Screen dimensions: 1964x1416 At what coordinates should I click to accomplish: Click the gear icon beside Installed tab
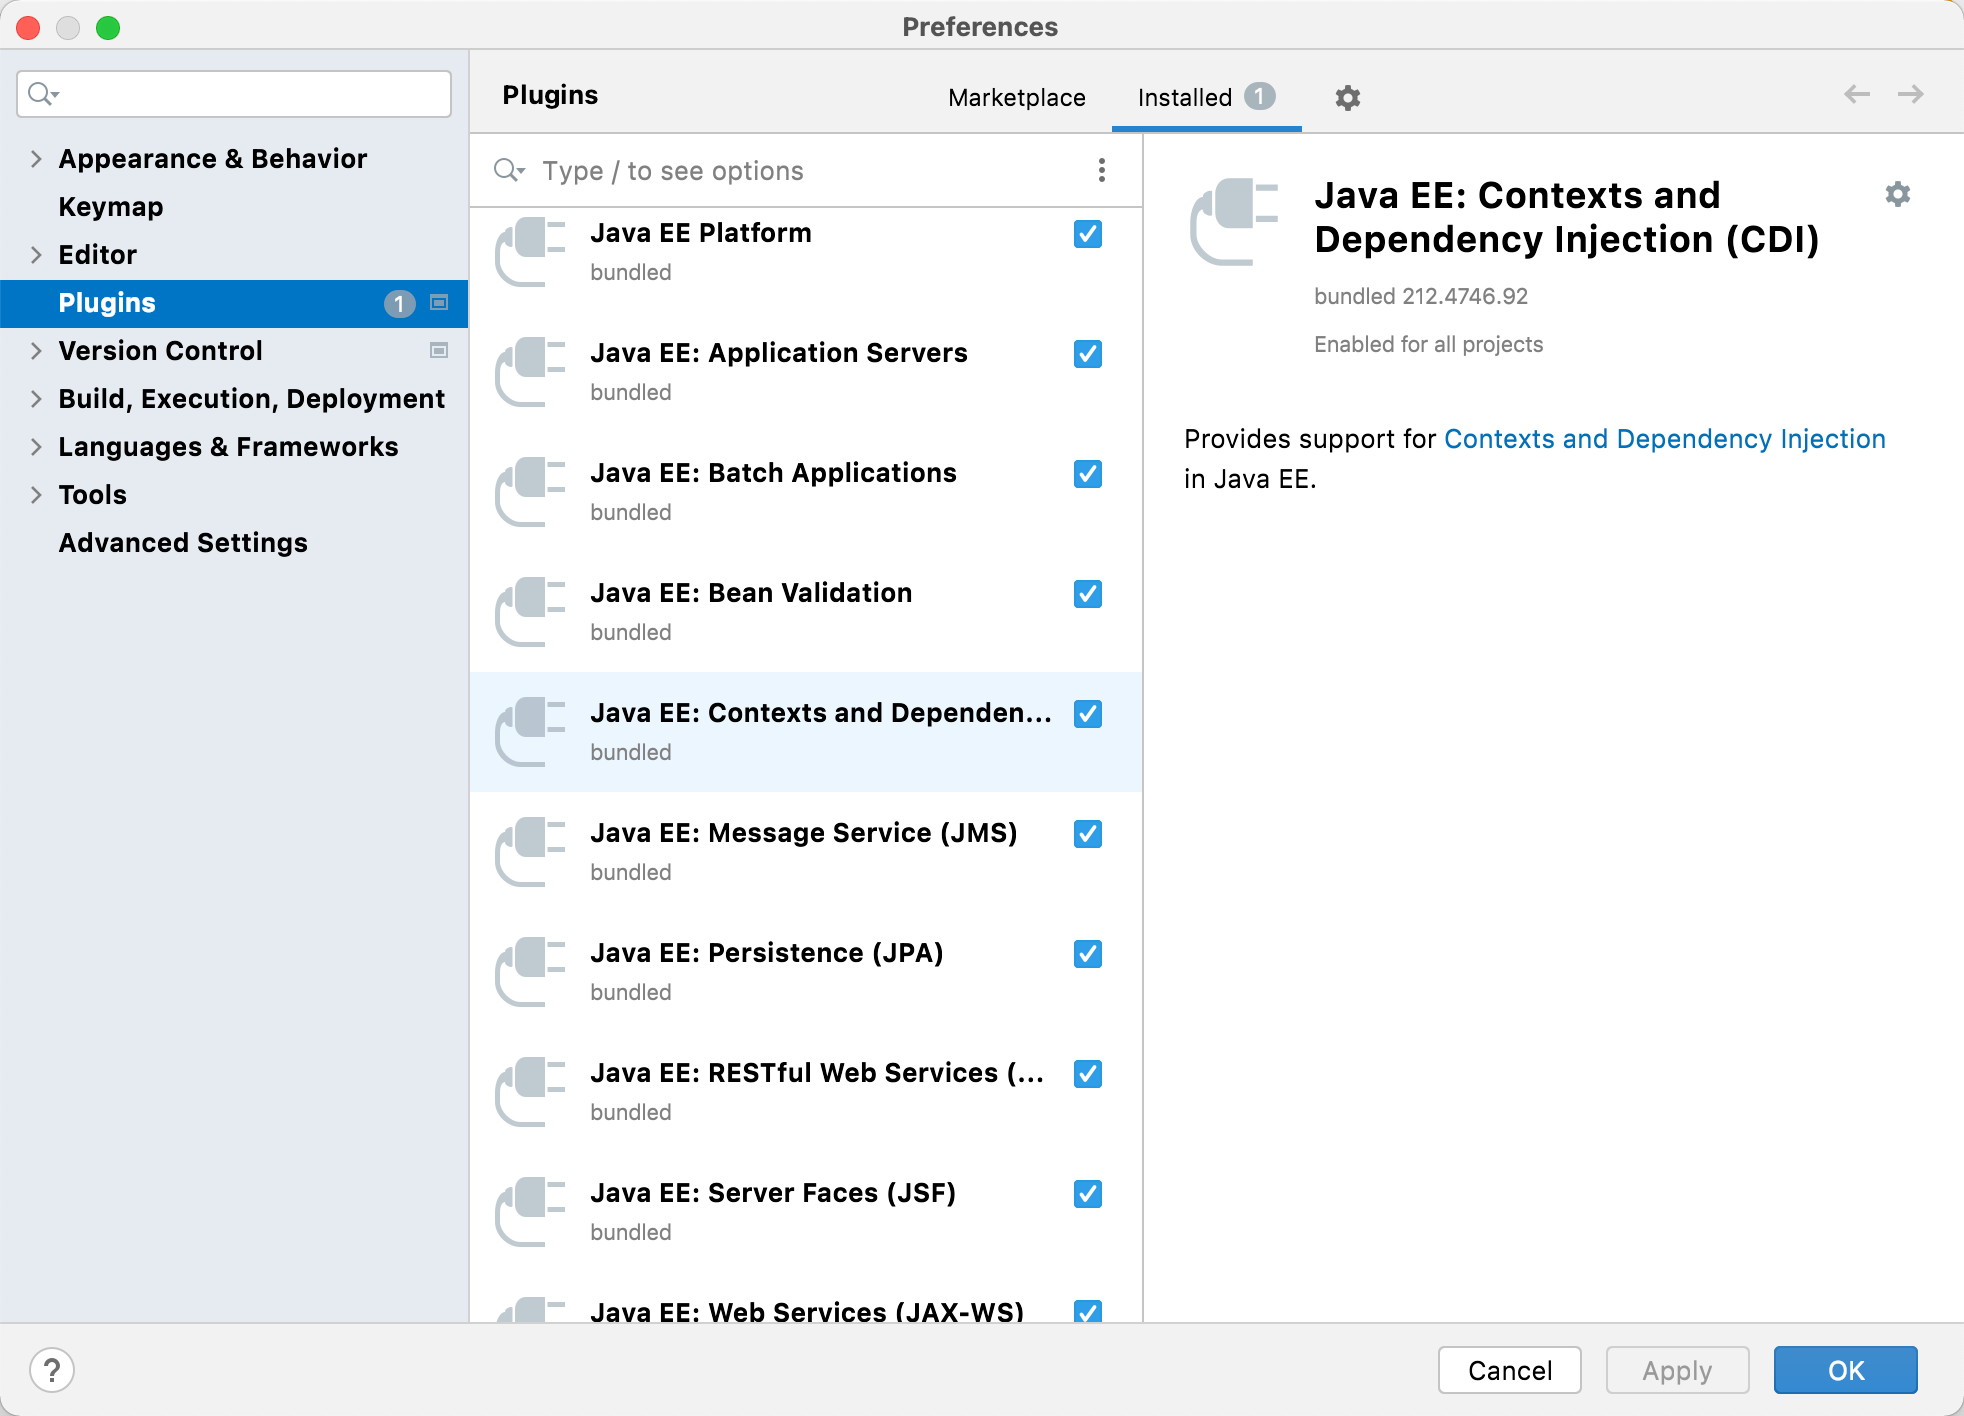[1347, 98]
